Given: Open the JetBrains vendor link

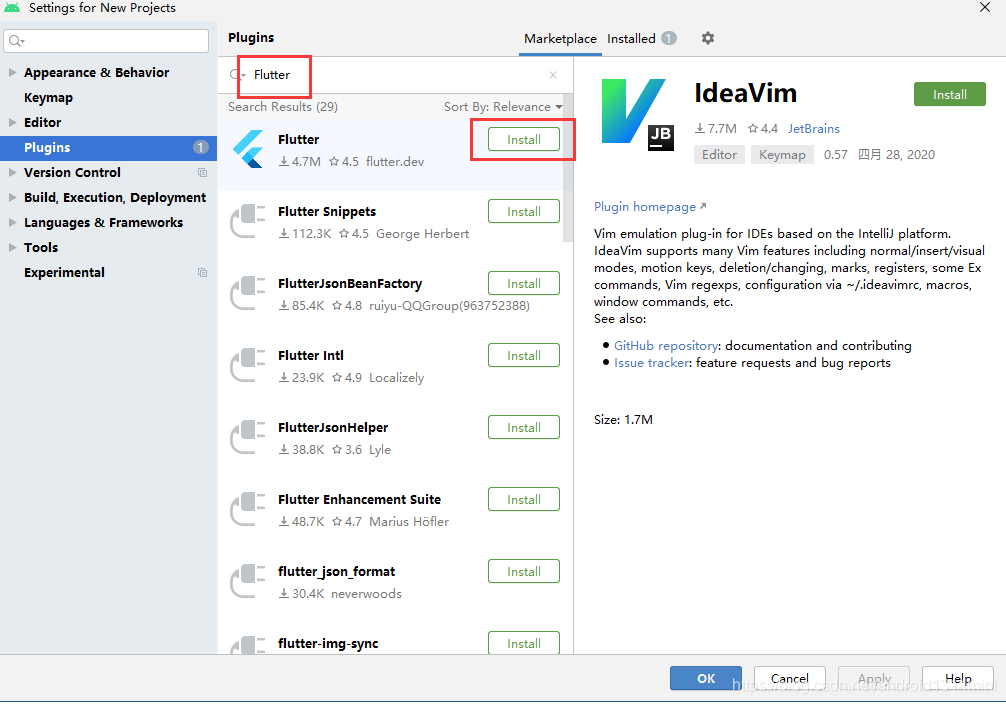Looking at the screenshot, I should pyautogui.click(x=814, y=128).
